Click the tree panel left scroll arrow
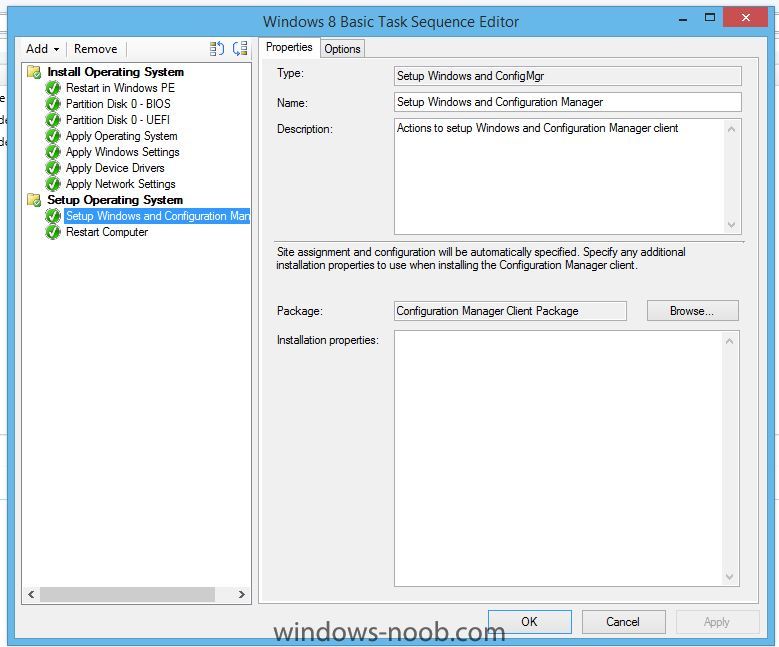This screenshot has height=647, width=779. pos(31,594)
